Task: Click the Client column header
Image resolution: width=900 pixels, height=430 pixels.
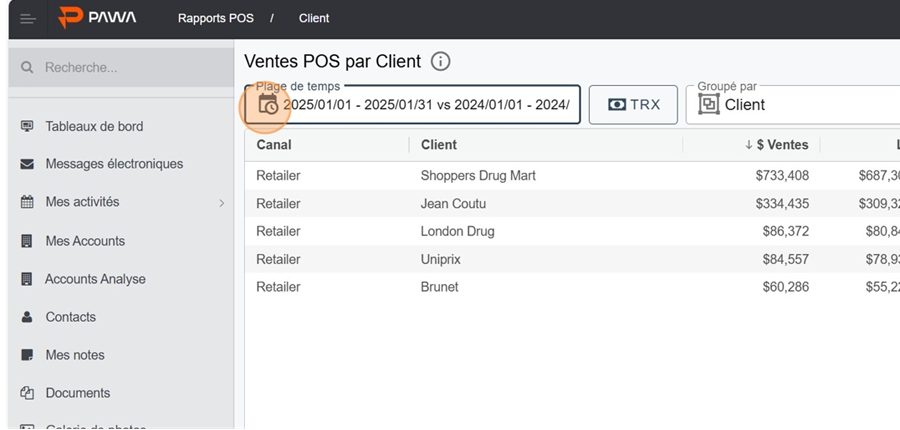Action: 439,145
